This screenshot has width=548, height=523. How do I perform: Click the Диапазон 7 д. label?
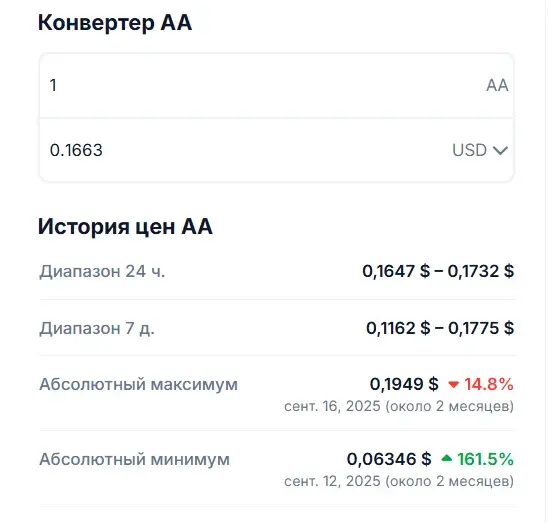(x=97, y=328)
